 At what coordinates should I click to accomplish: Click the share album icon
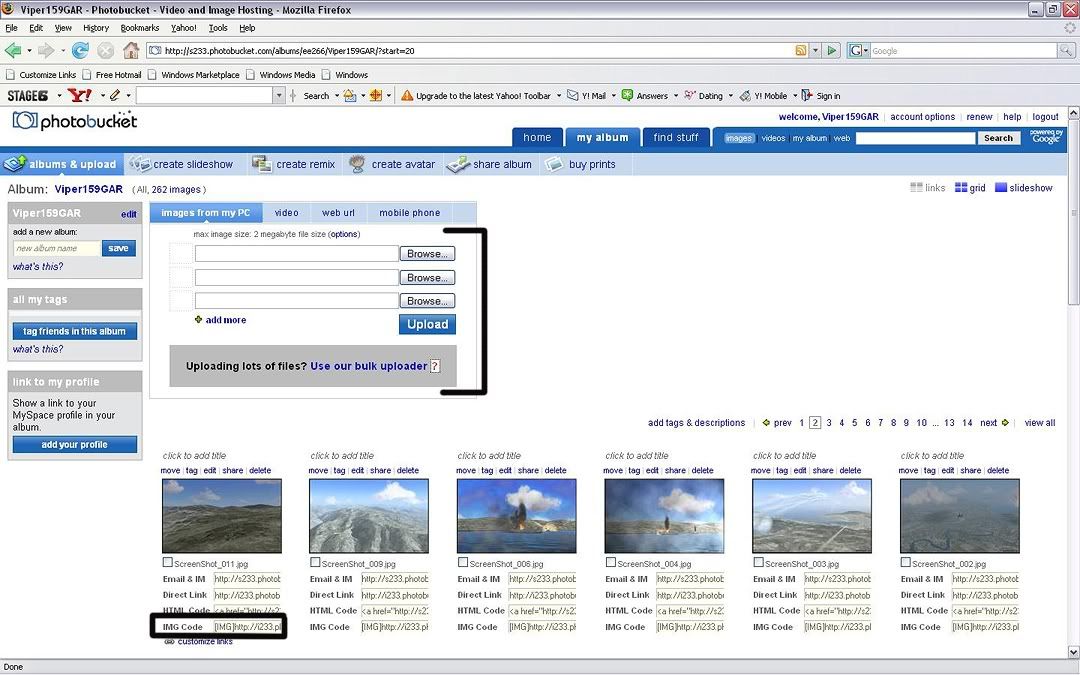(458, 164)
